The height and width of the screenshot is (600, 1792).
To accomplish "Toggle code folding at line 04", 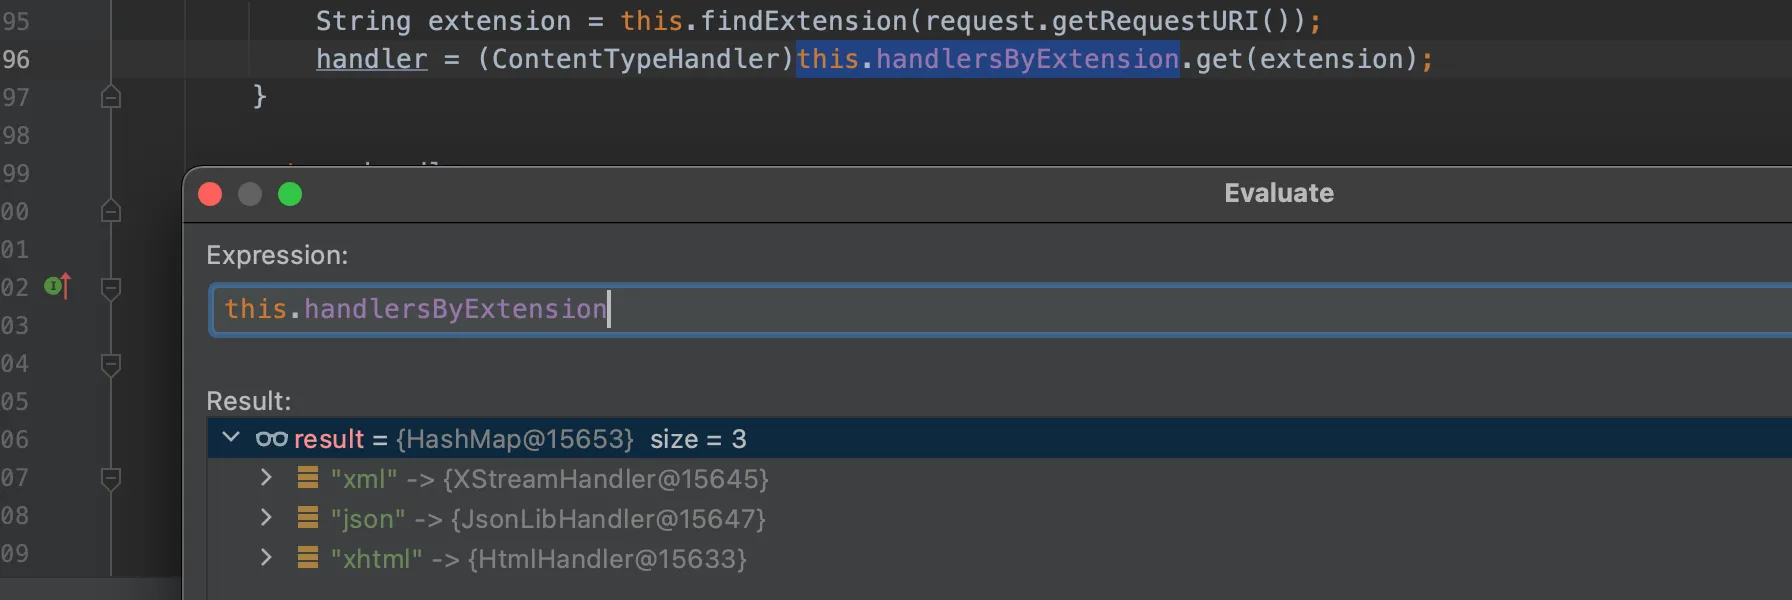I will 111,364.
